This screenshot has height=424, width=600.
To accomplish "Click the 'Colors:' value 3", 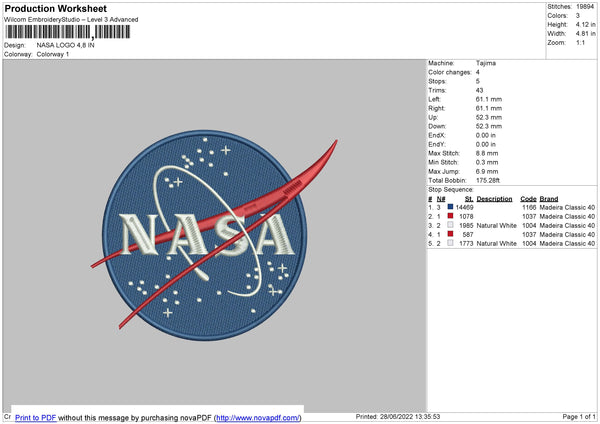I will tap(578, 16).
